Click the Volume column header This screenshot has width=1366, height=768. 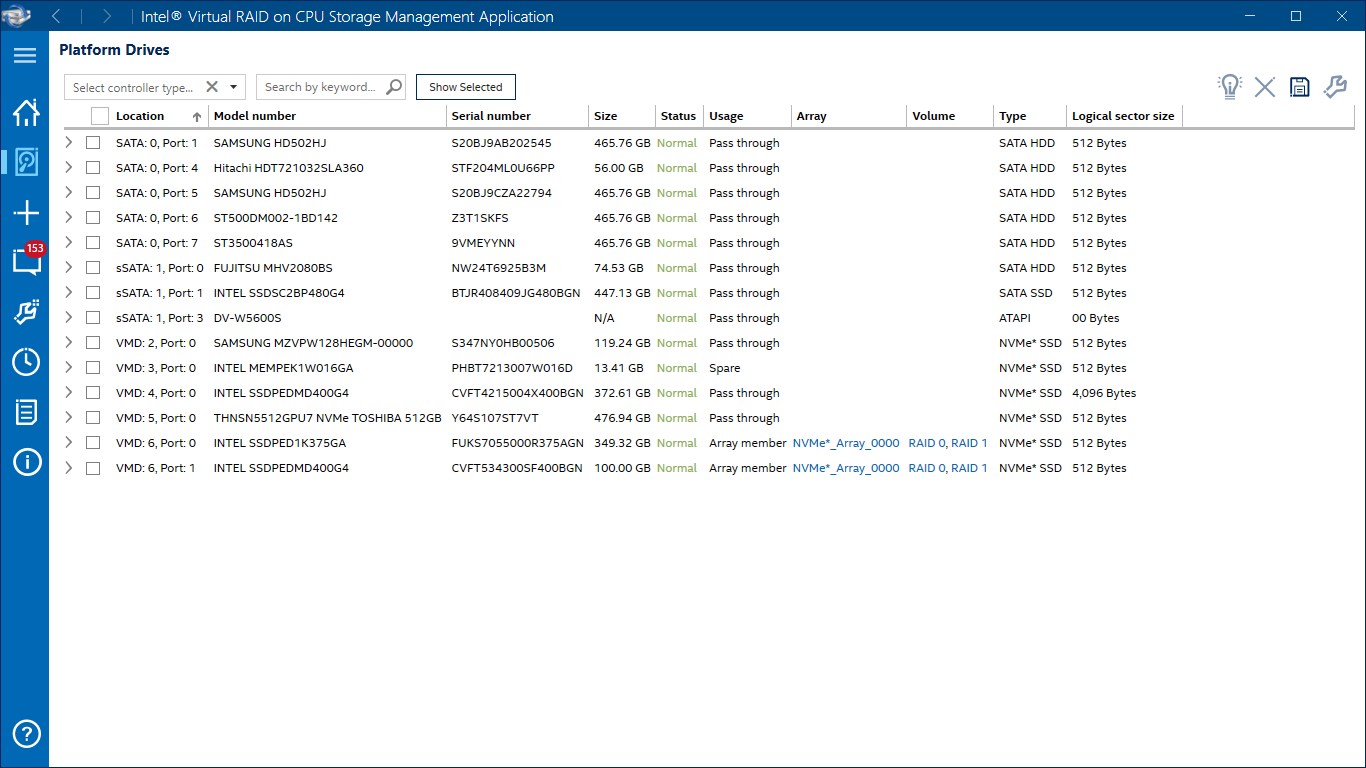point(933,116)
